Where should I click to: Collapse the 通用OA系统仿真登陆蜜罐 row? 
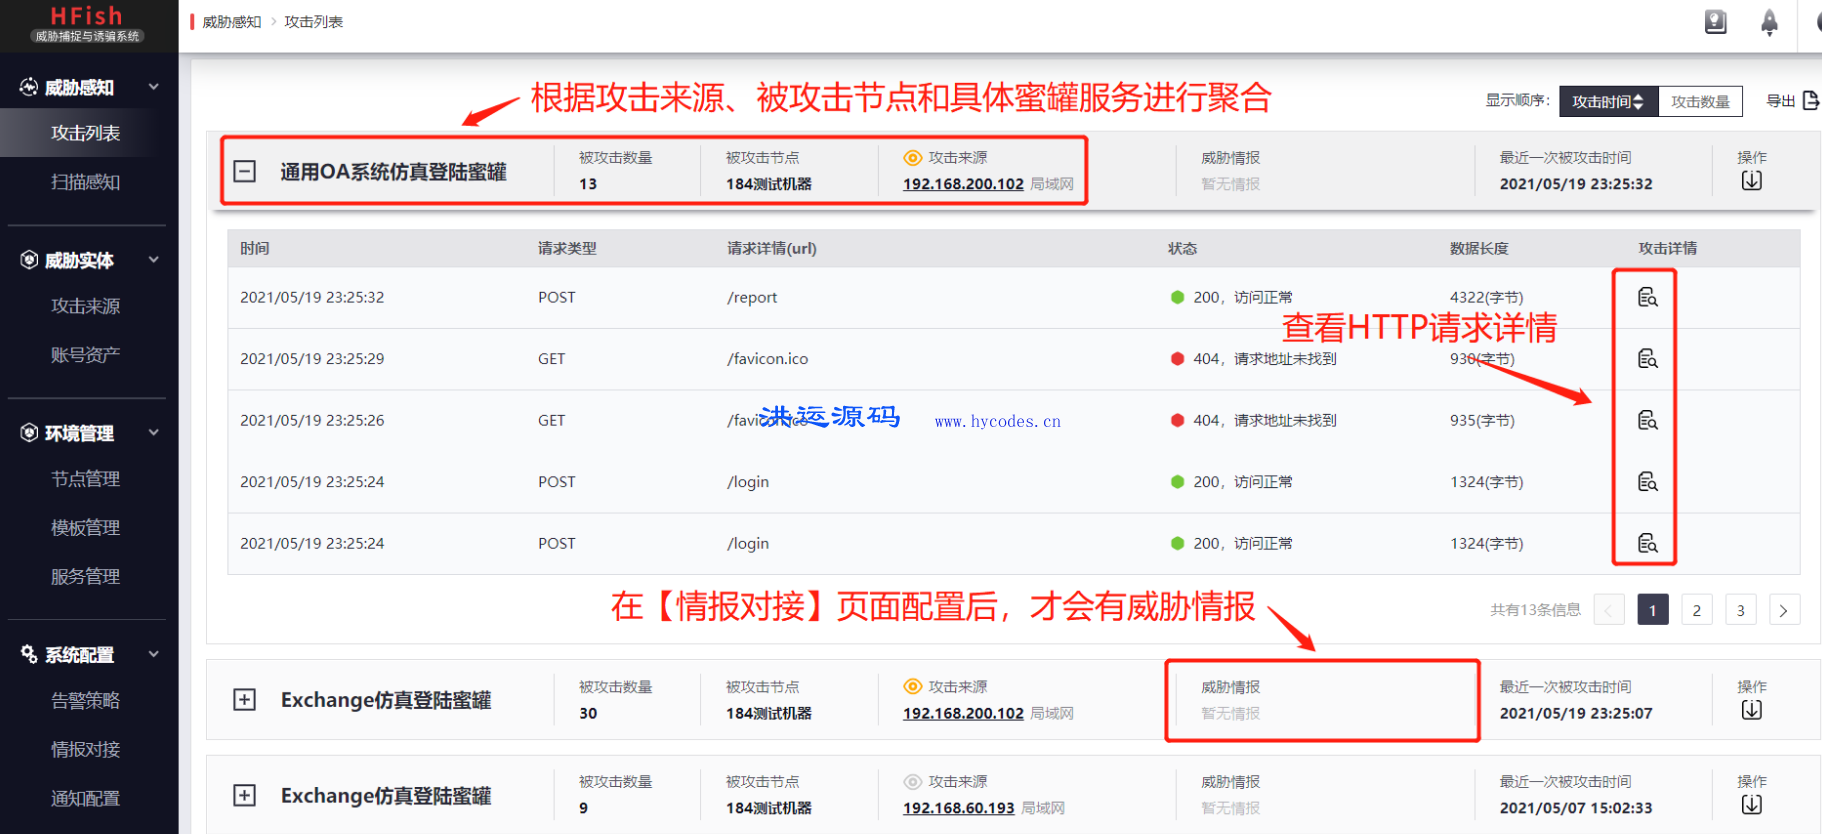click(x=245, y=171)
